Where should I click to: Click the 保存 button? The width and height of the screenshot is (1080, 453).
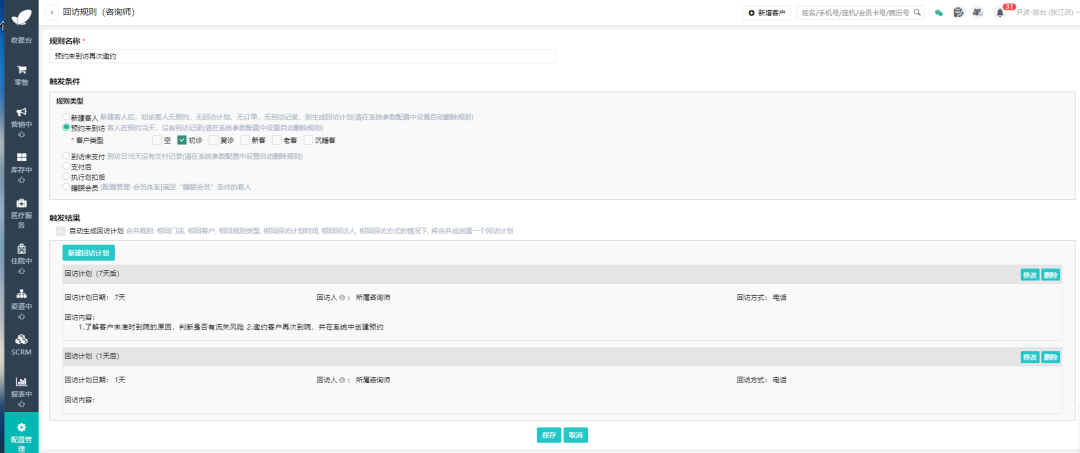pos(549,435)
